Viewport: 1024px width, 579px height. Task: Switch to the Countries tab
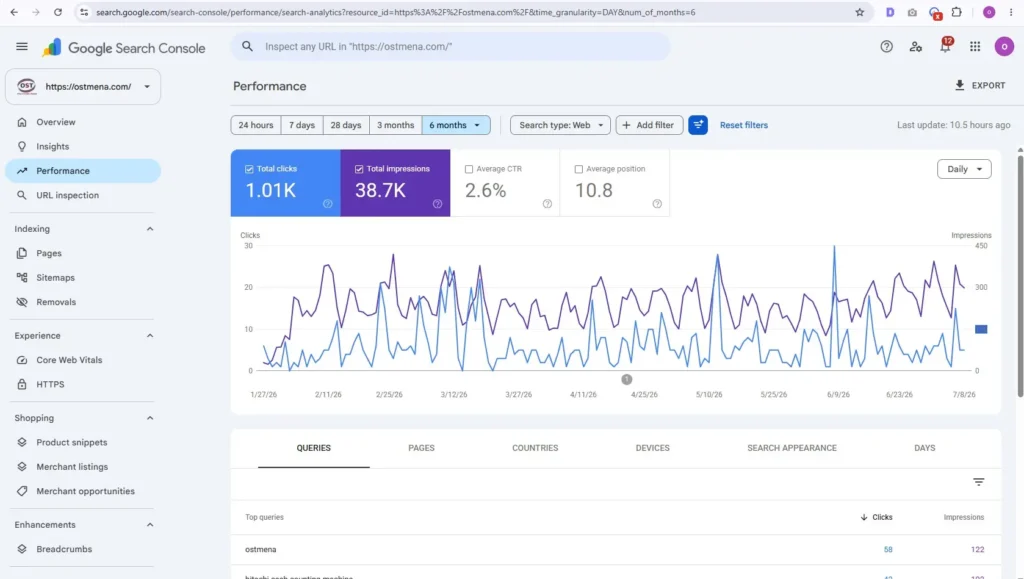535,448
